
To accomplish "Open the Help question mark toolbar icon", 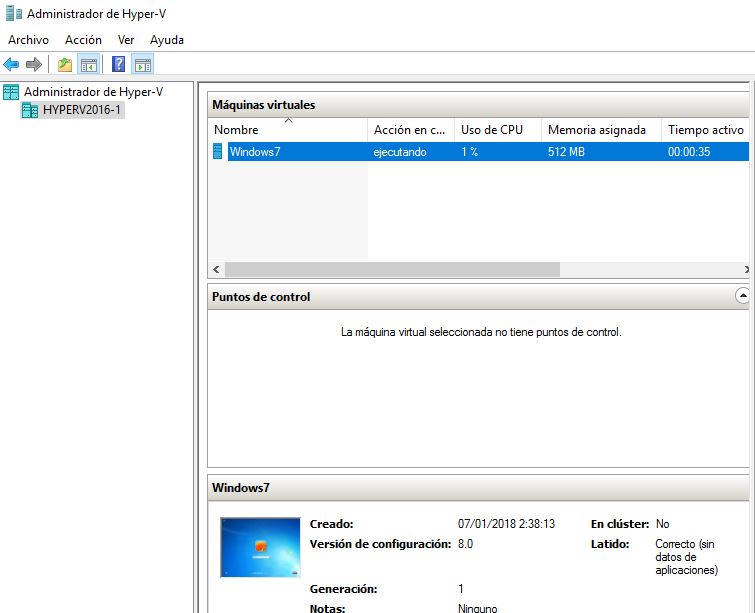I will pyautogui.click(x=118, y=64).
